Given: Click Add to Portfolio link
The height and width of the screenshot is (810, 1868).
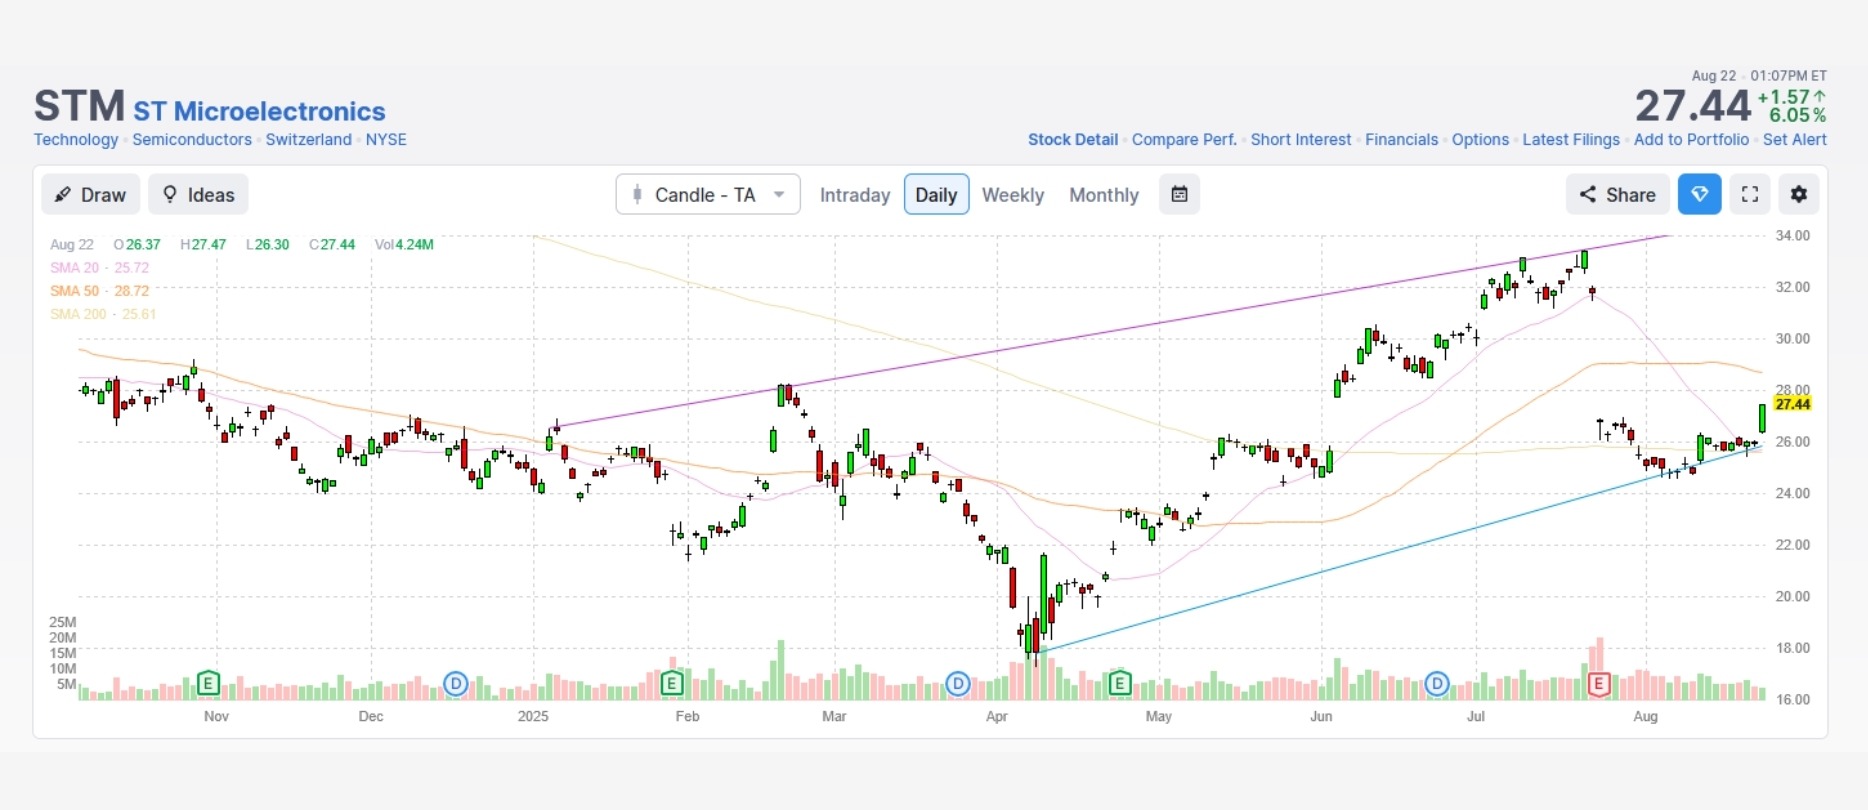Looking at the screenshot, I should (1692, 140).
